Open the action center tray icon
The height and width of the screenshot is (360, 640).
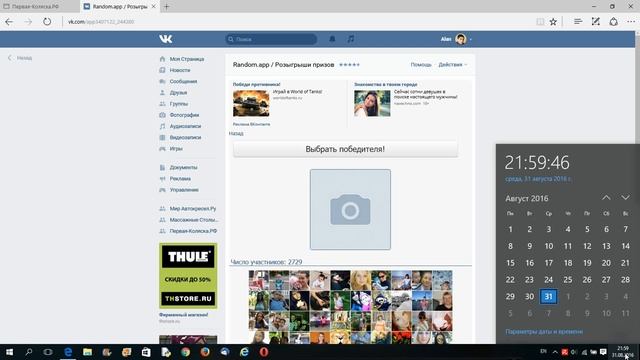click(603, 352)
